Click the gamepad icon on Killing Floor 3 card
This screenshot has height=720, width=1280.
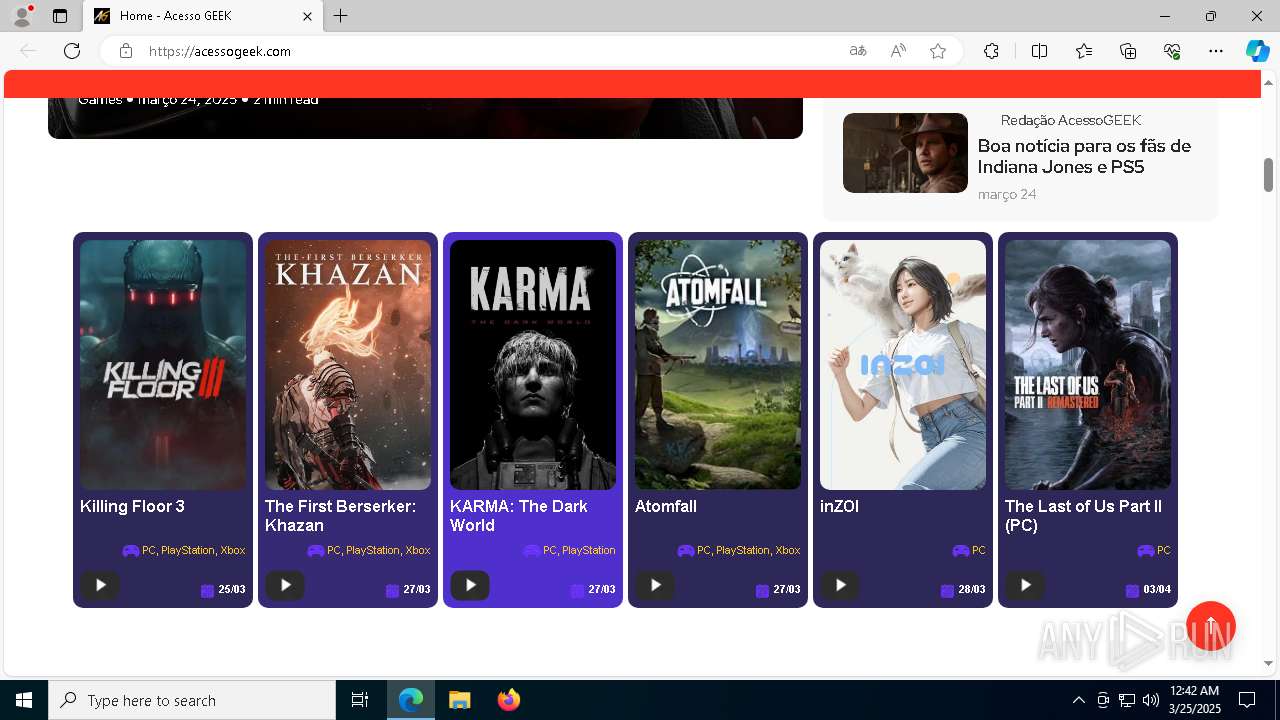pyautogui.click(x=130, y=550)
